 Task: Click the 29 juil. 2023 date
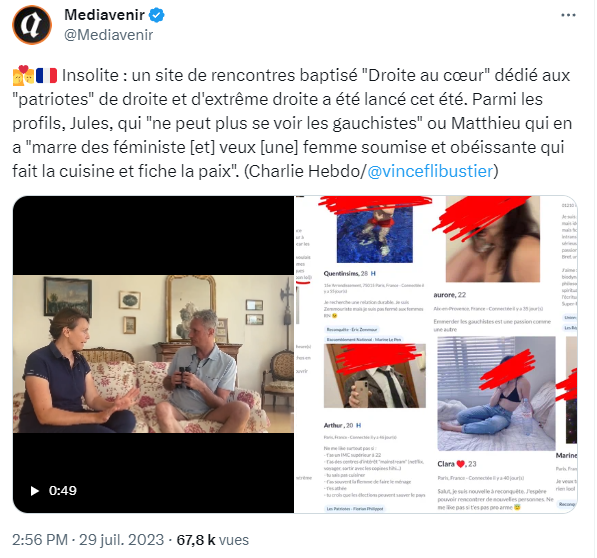121,540
